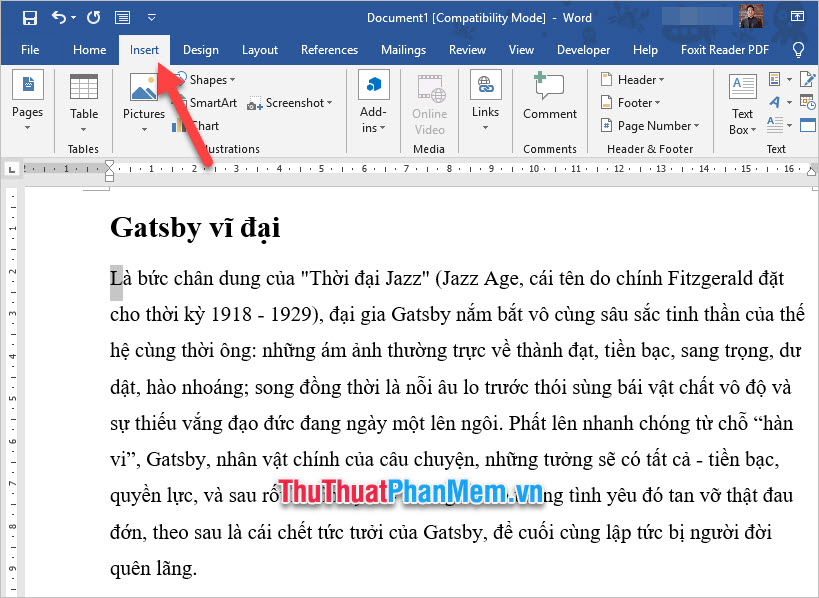
Task: Open the Page Number dropdown
Action: click(x=650, y=126)
